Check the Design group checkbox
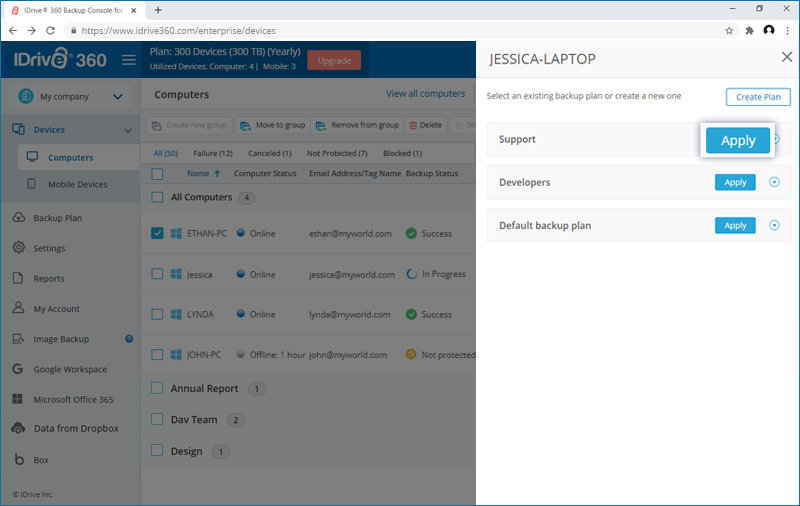 [x=157, y=450]
